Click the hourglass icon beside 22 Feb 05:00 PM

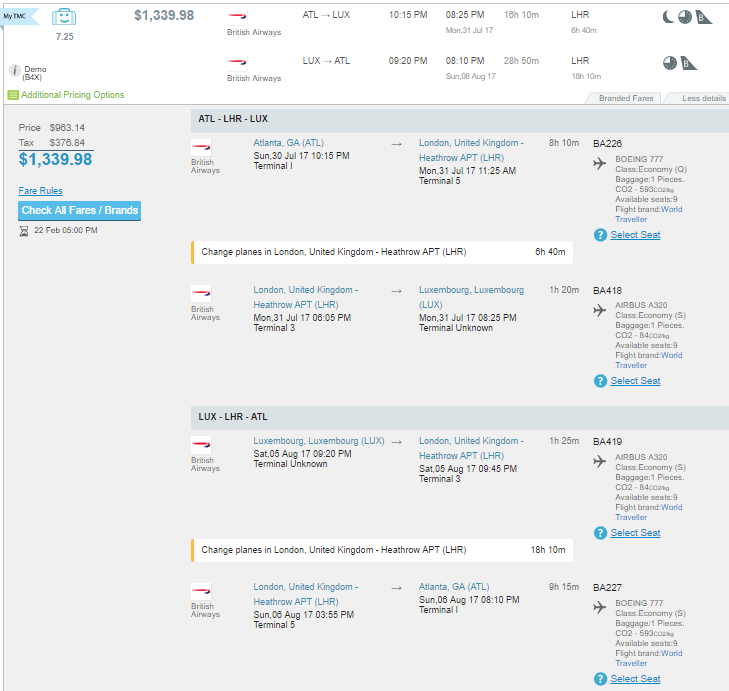pos(24,231)
